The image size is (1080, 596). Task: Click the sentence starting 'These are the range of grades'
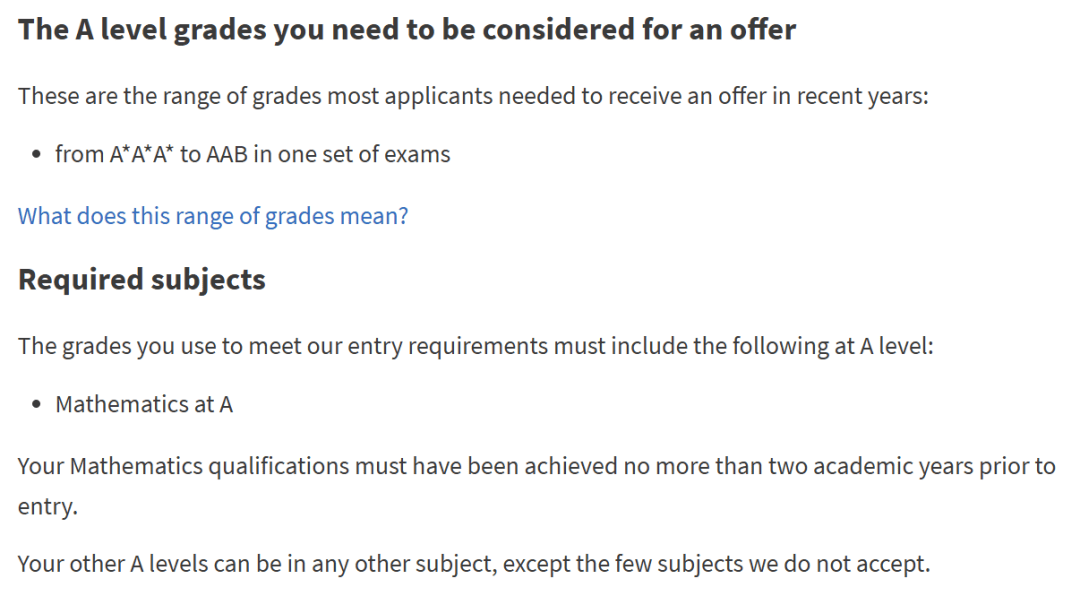point(473,97)
